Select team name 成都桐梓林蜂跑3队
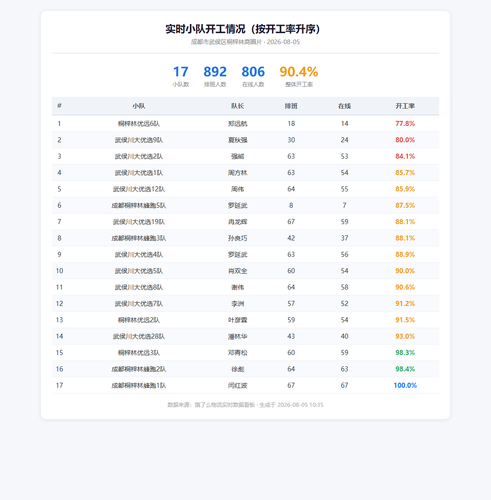Screen dimensions: 491x500 [x=139, y=238]
